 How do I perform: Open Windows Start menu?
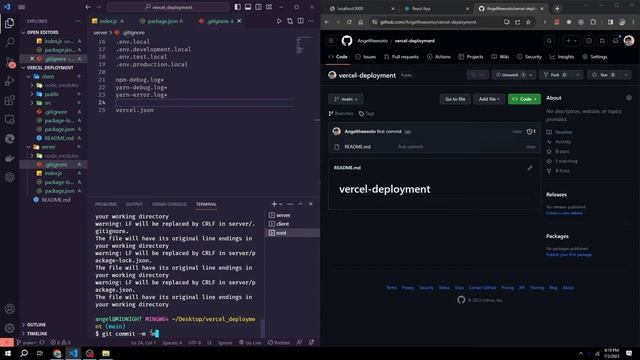pyautogui.click(x=8, y=353)
